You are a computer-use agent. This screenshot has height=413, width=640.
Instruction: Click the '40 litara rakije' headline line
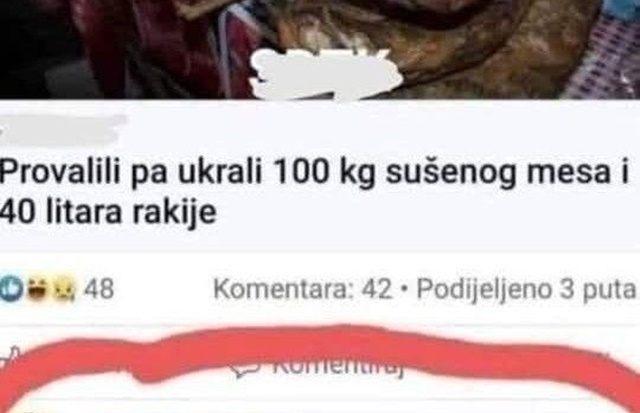click(108, 212)
